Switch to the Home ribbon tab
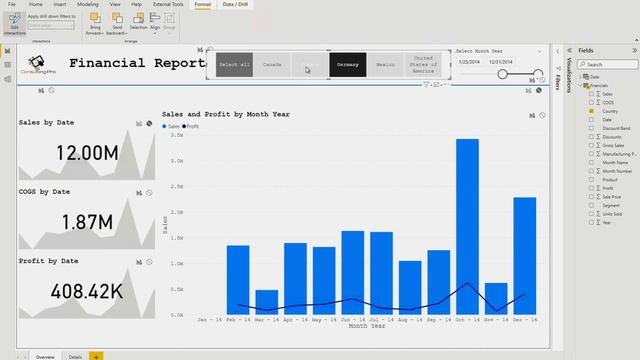The image size is (640, 360). point(36,4)
